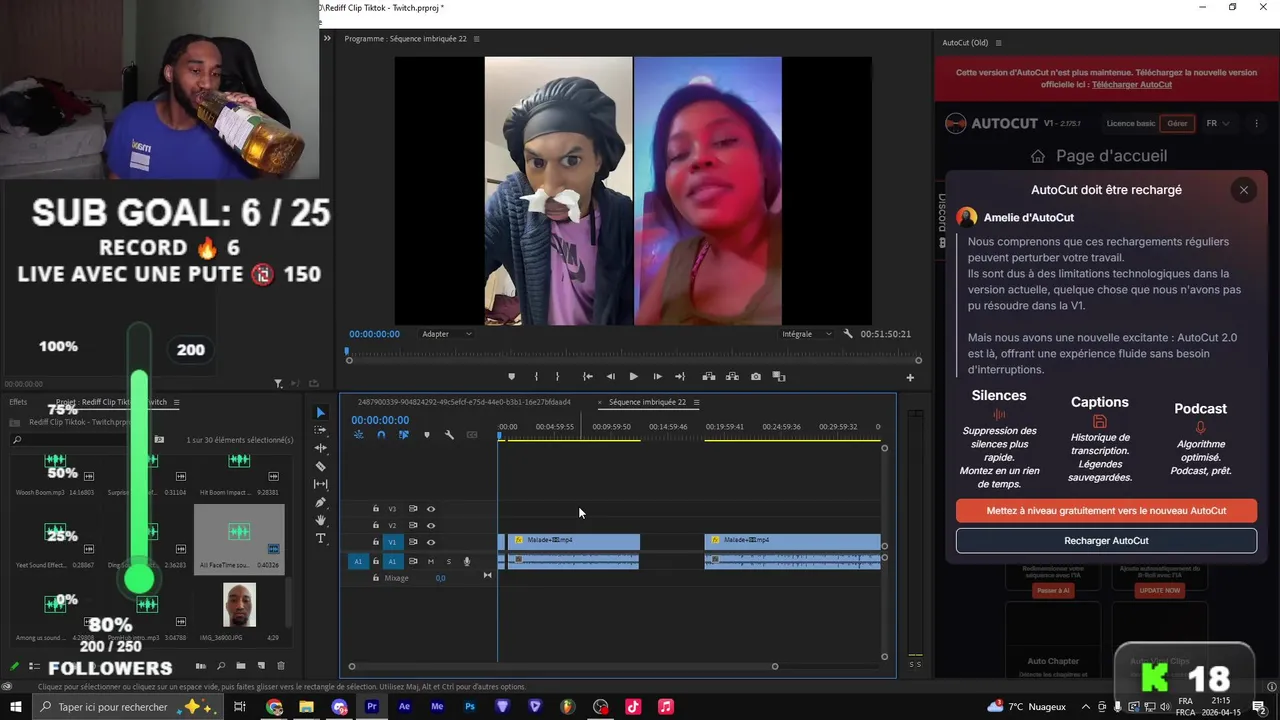Mute the A1 audio track
Image resolution: width=1280 pixels, height=720 pixels.
tap(431, 562)
